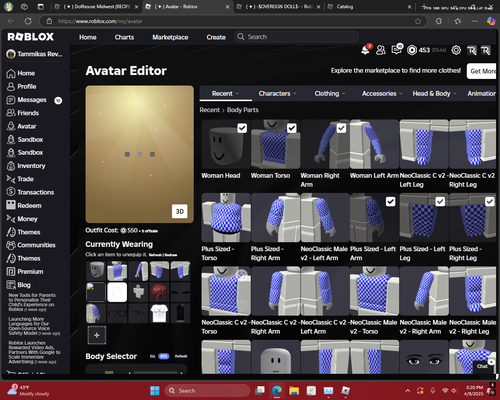Open Inventory in the left sidebar

tap(26, 166)
